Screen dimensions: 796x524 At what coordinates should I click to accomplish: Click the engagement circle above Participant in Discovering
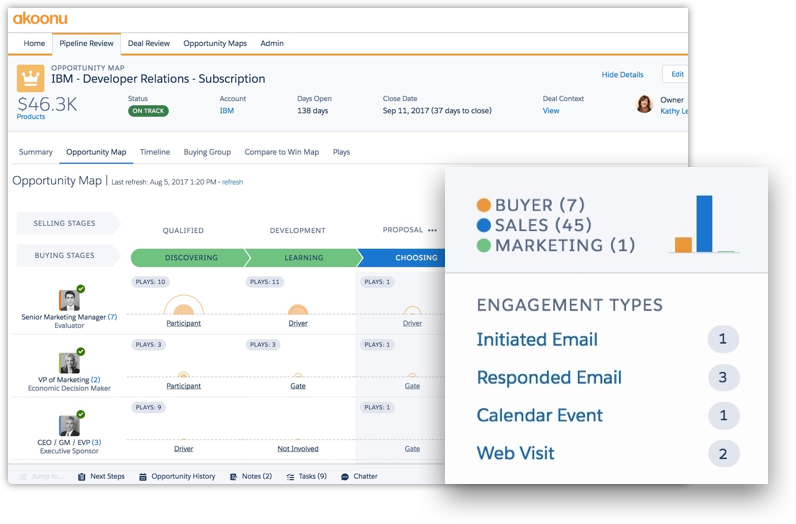pos(184,305)
